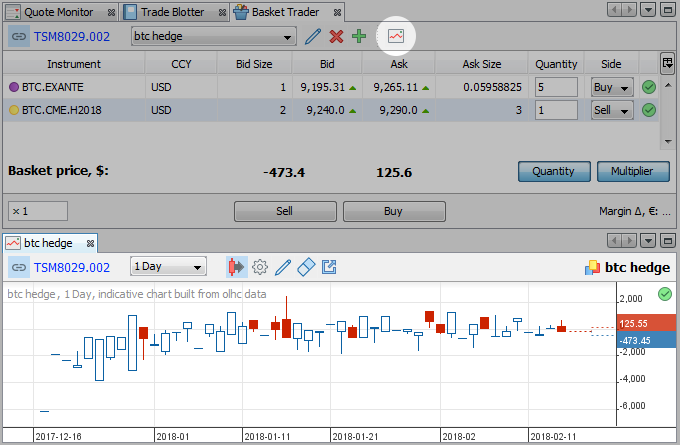Click btc hedge basket icon in chart header
Image resolution: width=680 pixels, height=445 pixels.
click(x=592, y=268)
